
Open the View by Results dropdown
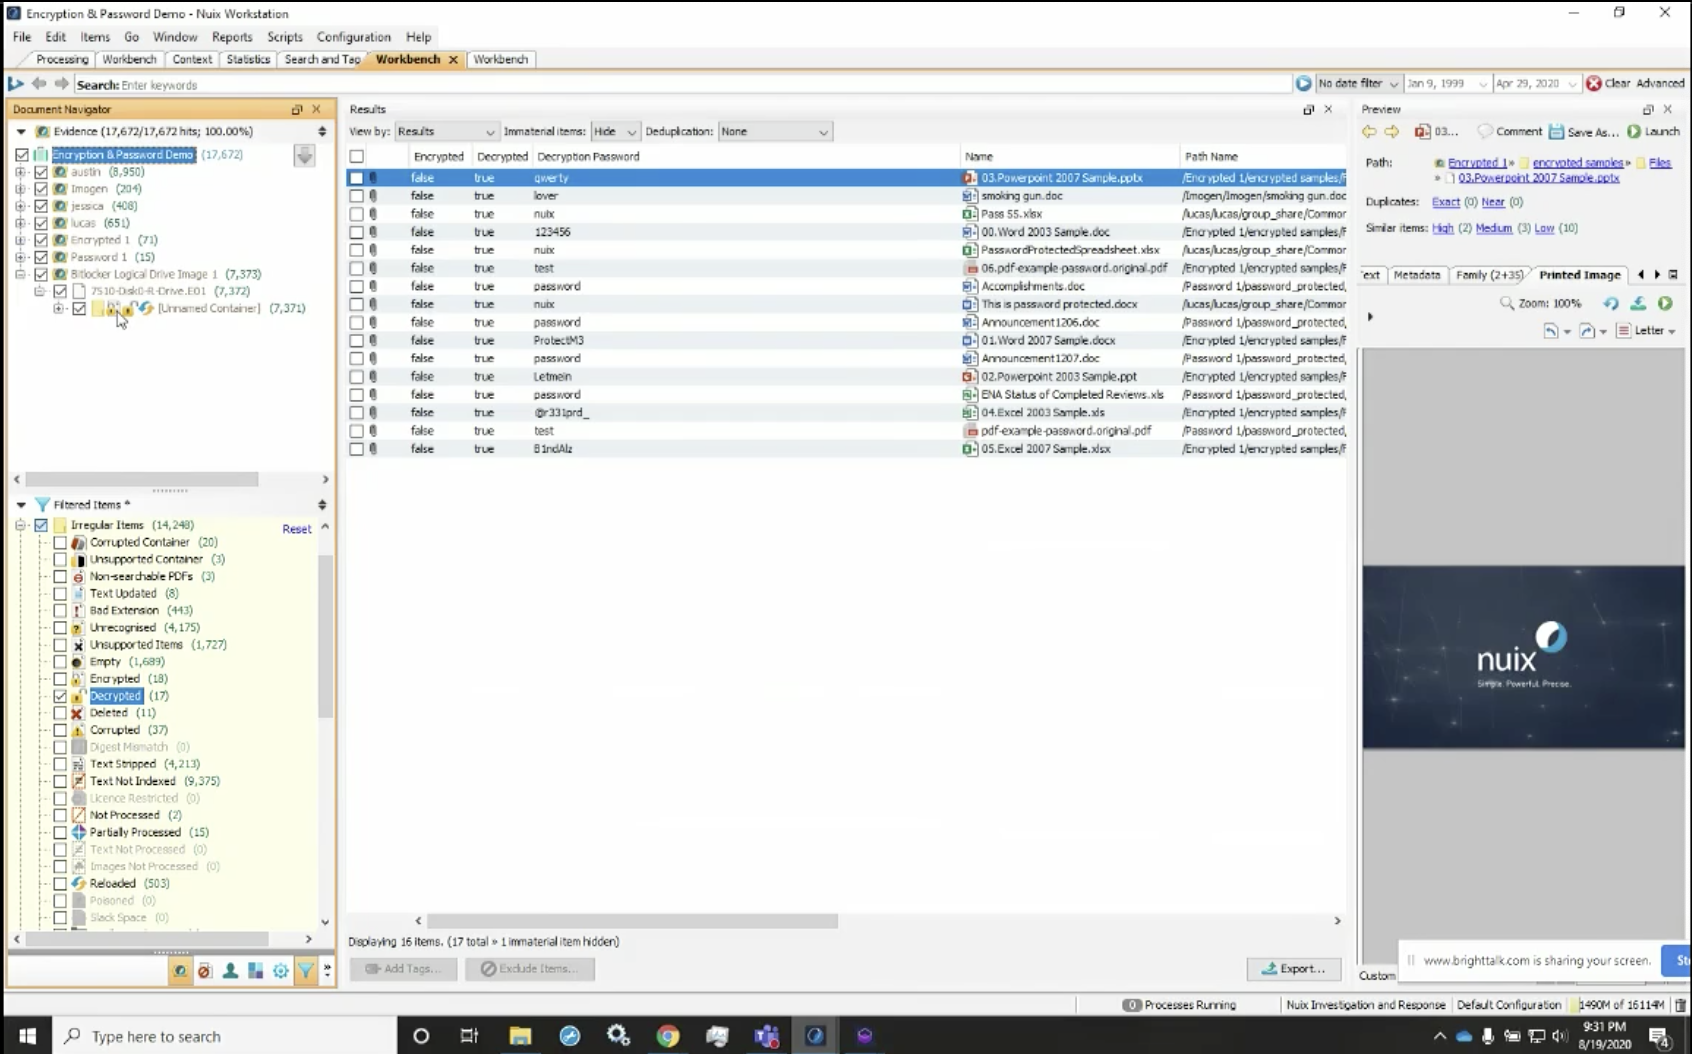pos(447,131)
